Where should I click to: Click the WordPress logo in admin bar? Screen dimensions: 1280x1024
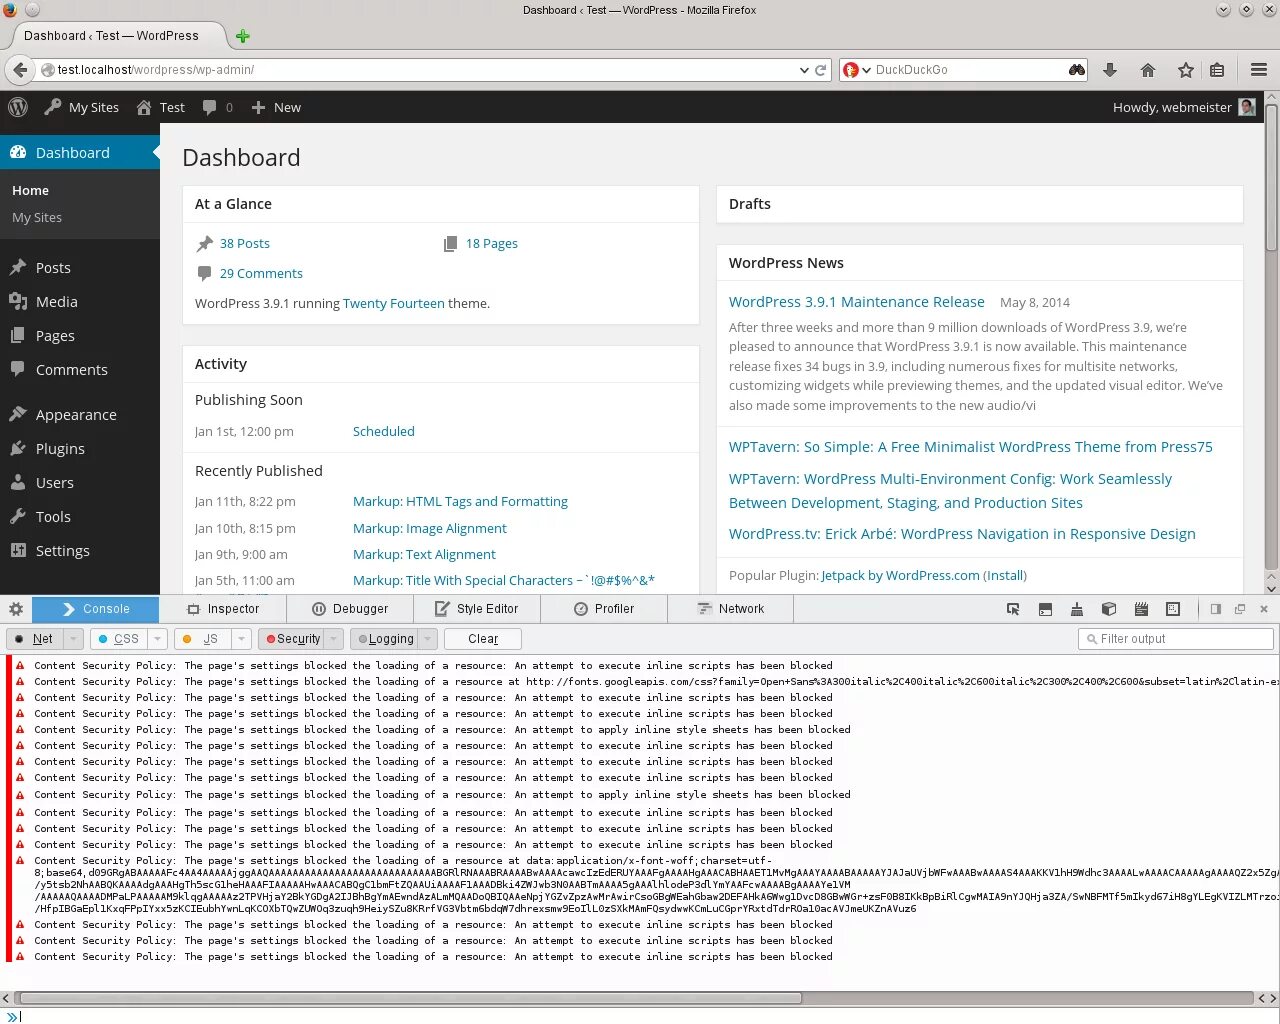pyautogui.click(x=18, y=107)
